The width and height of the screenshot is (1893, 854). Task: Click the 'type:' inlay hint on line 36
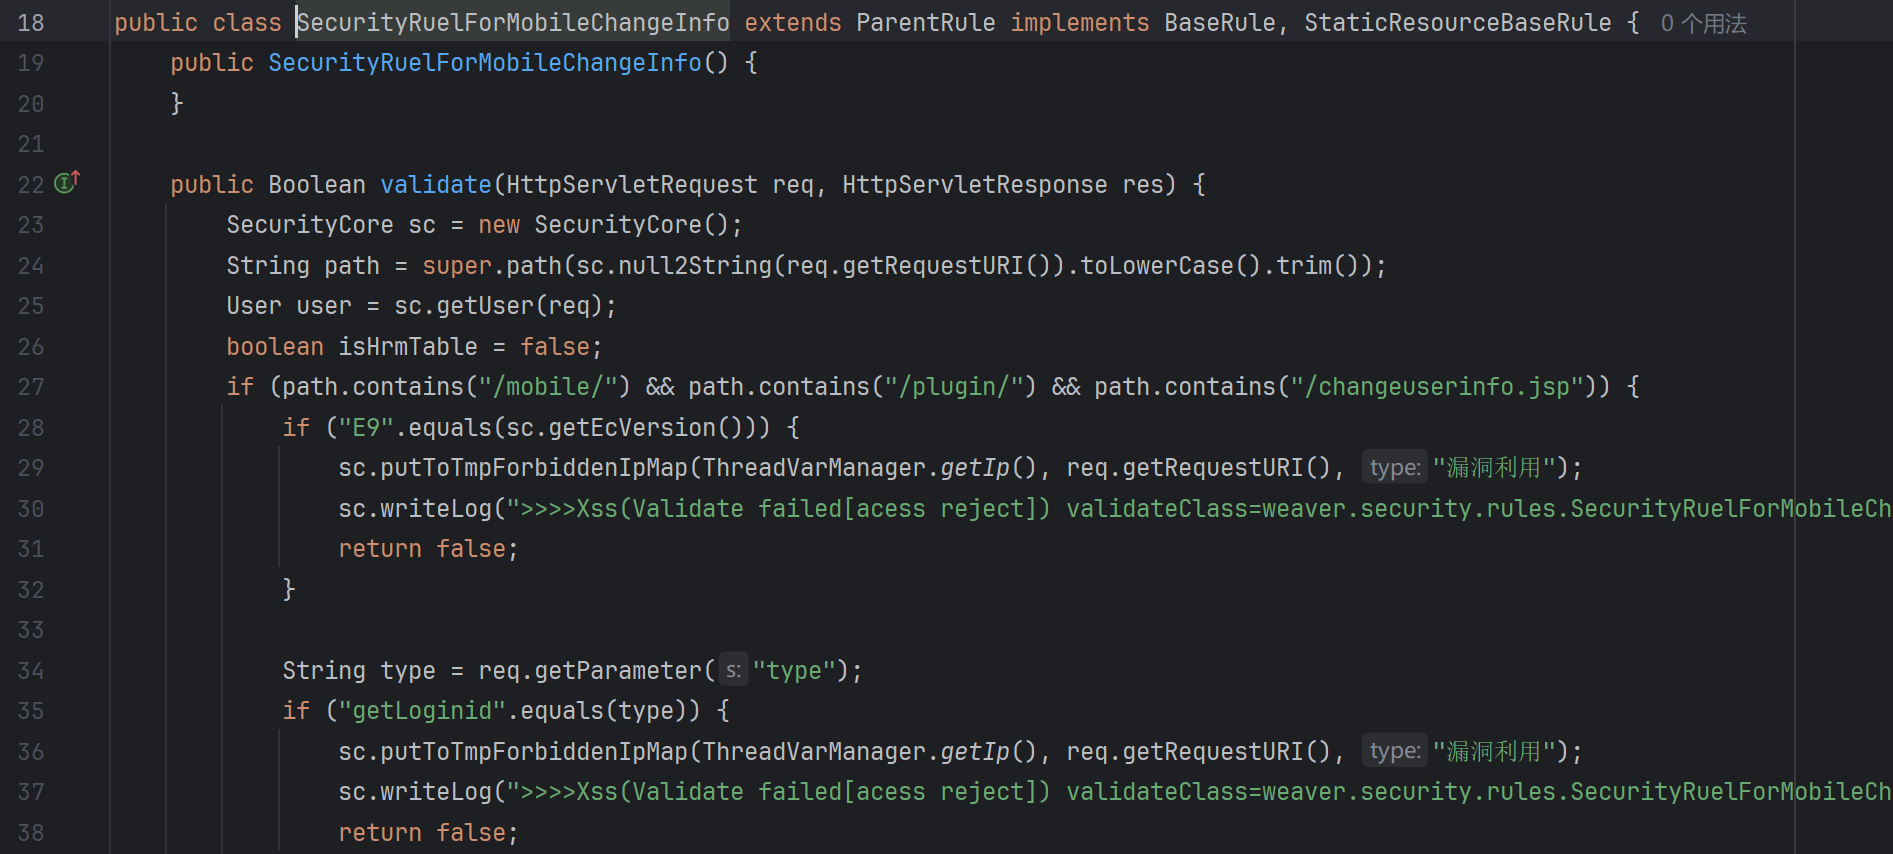click(1395, 752)
